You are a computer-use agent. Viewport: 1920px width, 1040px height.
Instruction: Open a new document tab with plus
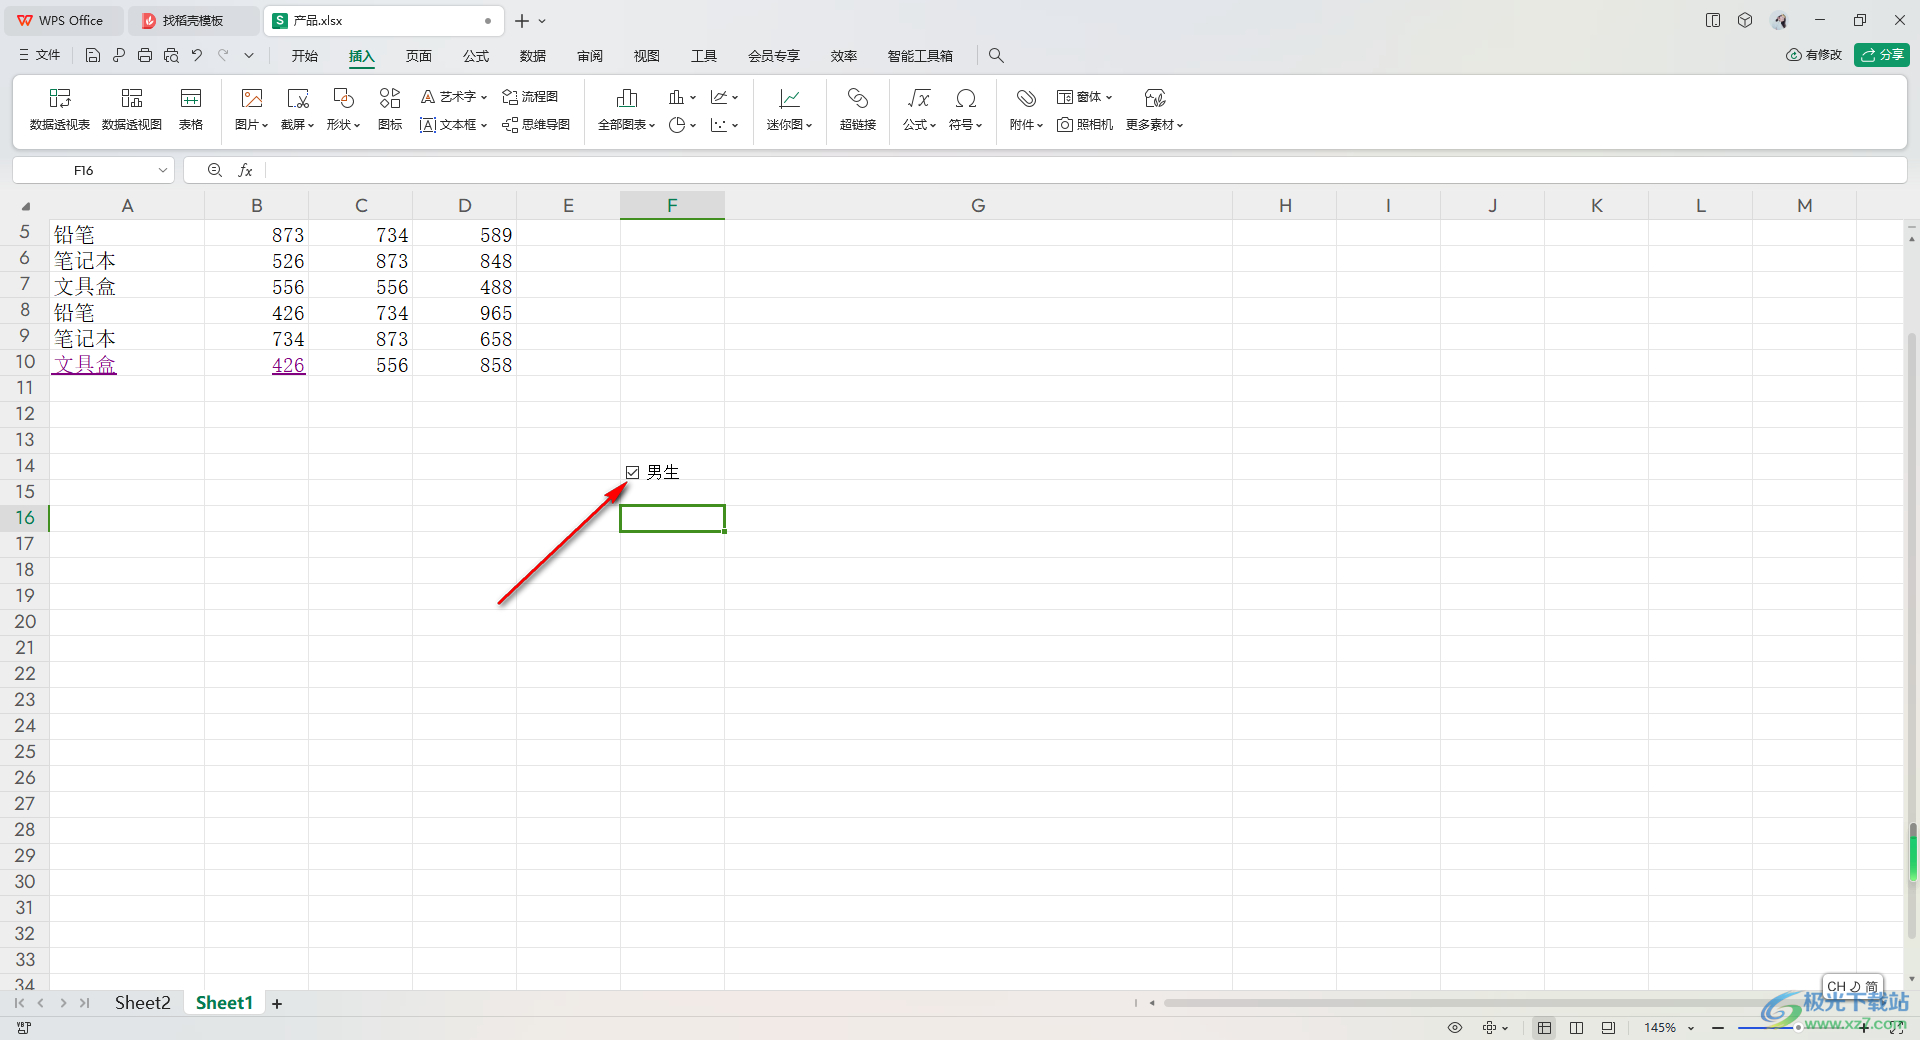522,20
